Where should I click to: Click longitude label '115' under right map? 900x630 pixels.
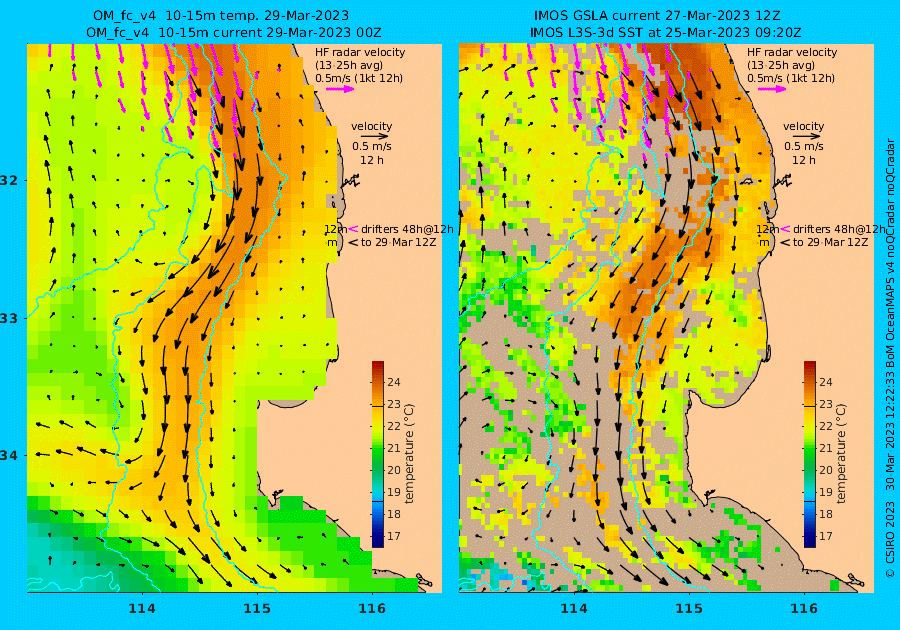[689, 609]
